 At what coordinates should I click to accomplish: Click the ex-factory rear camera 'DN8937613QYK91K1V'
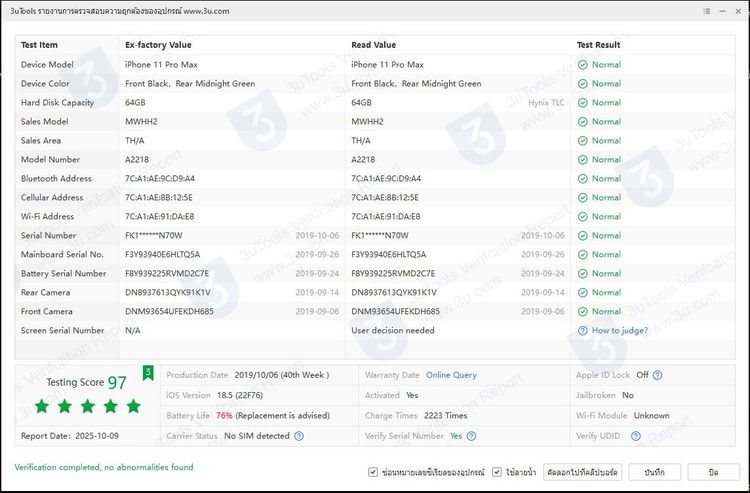[x=168, y=293]
